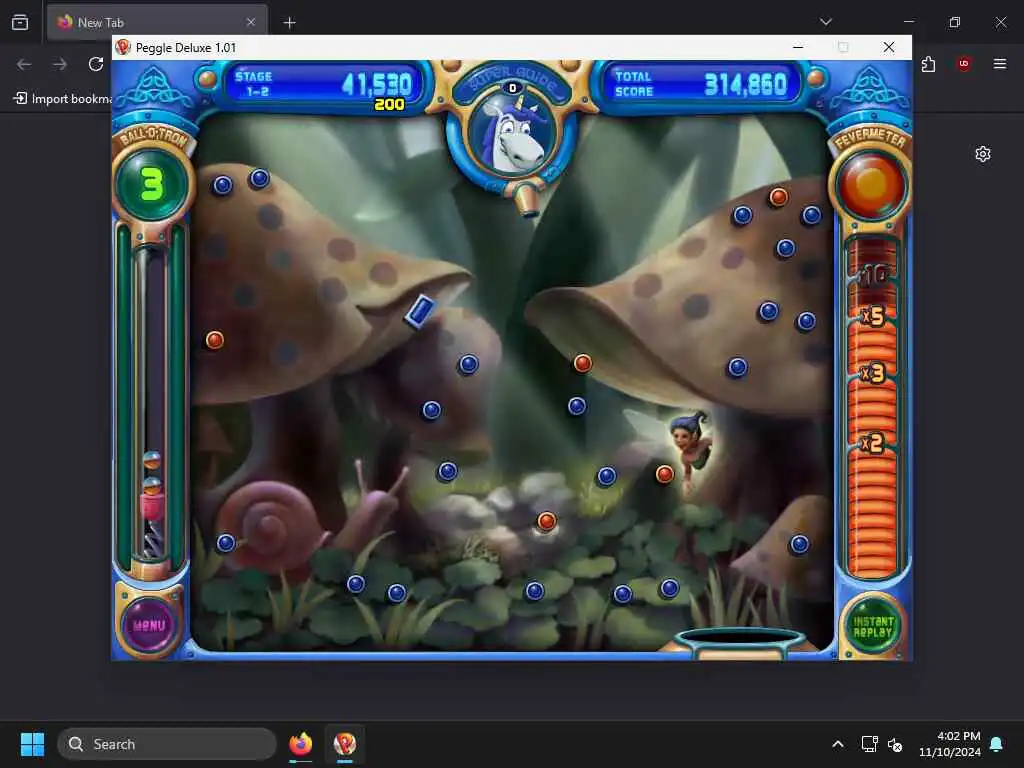1024x768 pixels.
Task: Click the Fevermeter orange orb
Action: (x=871, y=185)
